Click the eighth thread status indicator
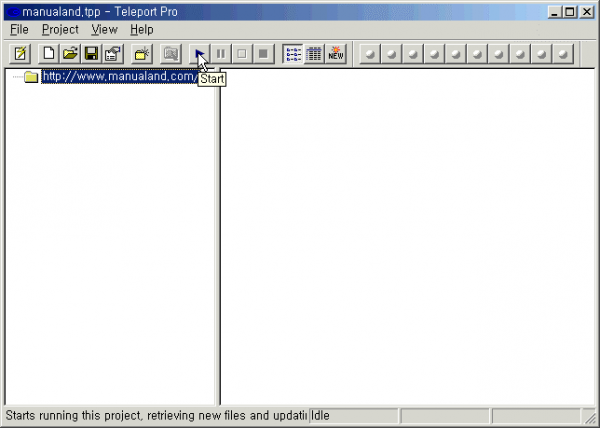Viewport: 600px width, 428px height. [520, 54]
